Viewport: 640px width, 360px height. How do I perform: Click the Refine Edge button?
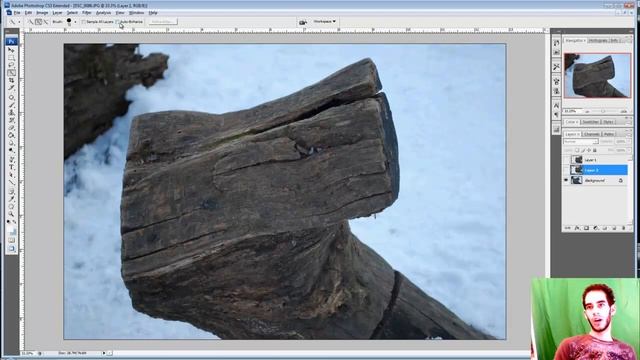[x=163, y=22]
